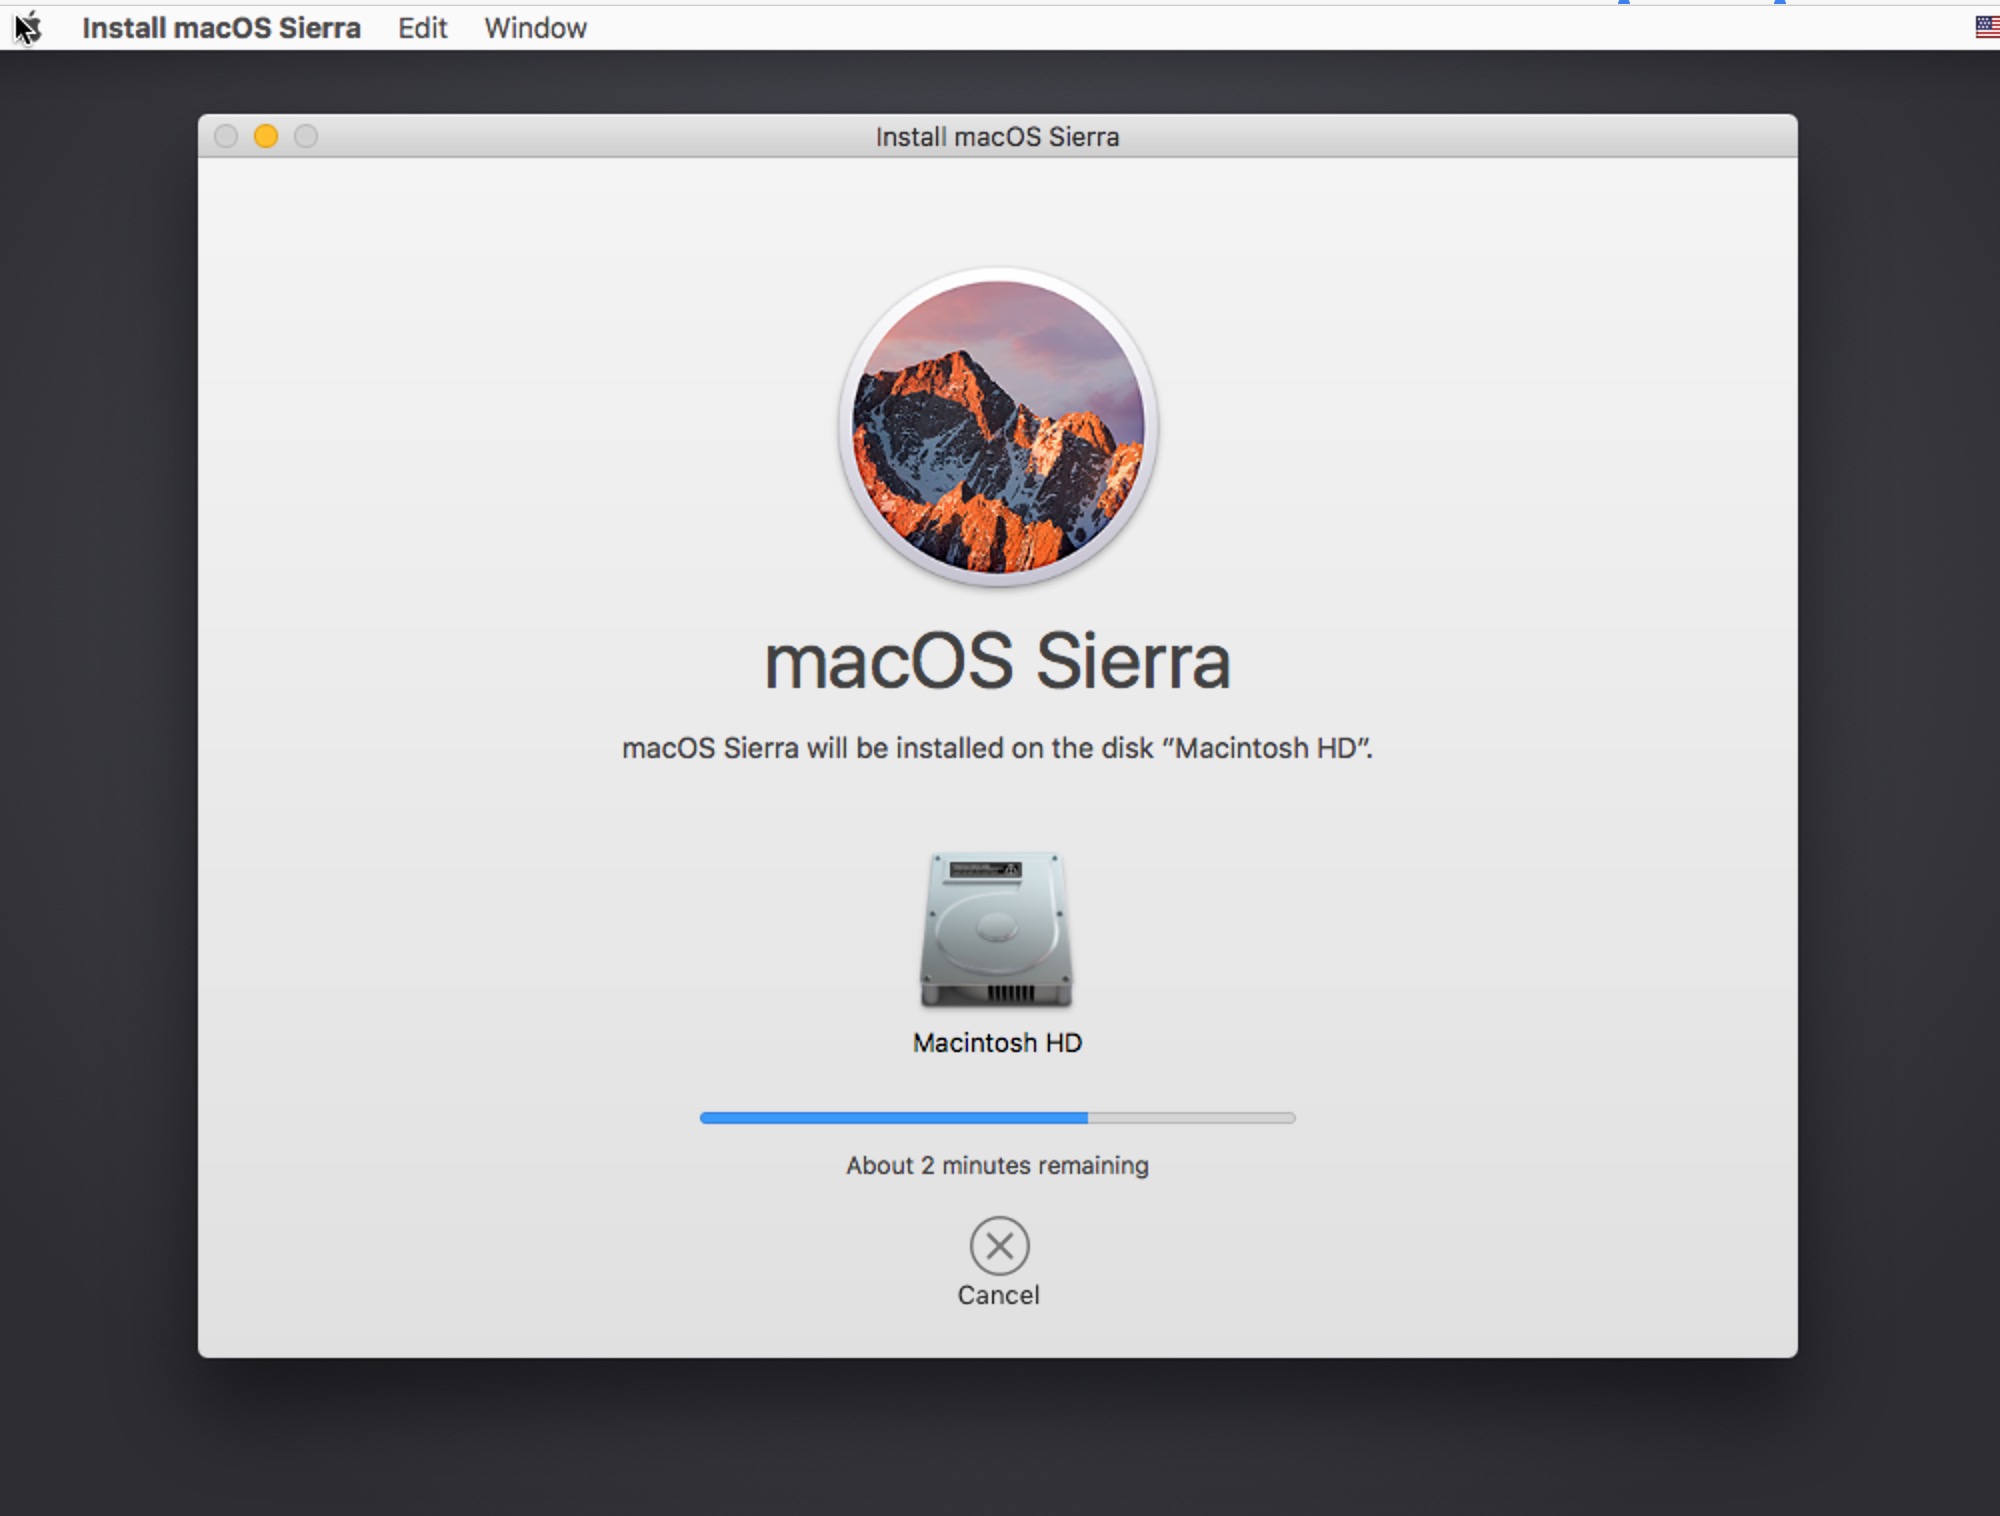
Task: Click the 'will be installed on the disk' message
Action: coord(997,748)
